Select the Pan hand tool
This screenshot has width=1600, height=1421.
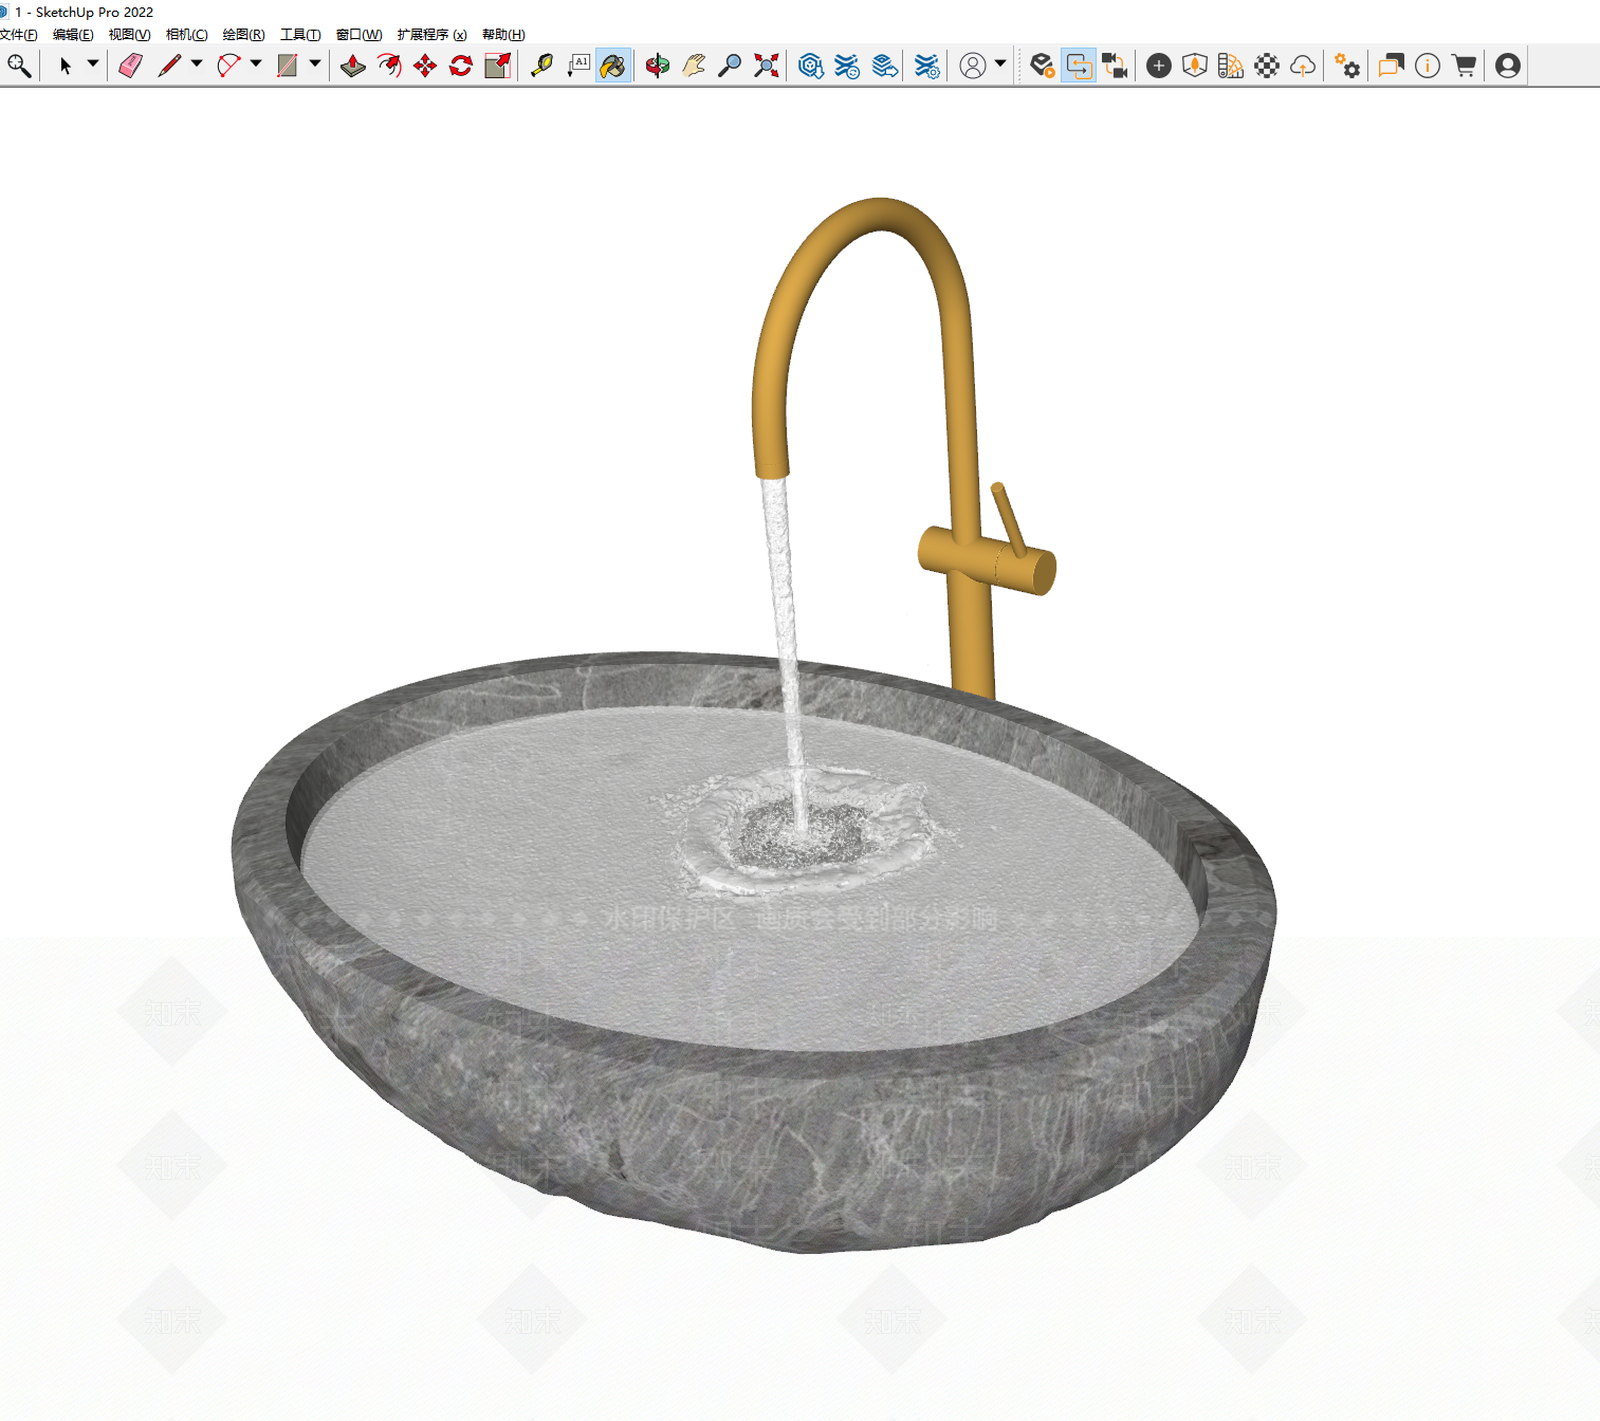[694, 66]
